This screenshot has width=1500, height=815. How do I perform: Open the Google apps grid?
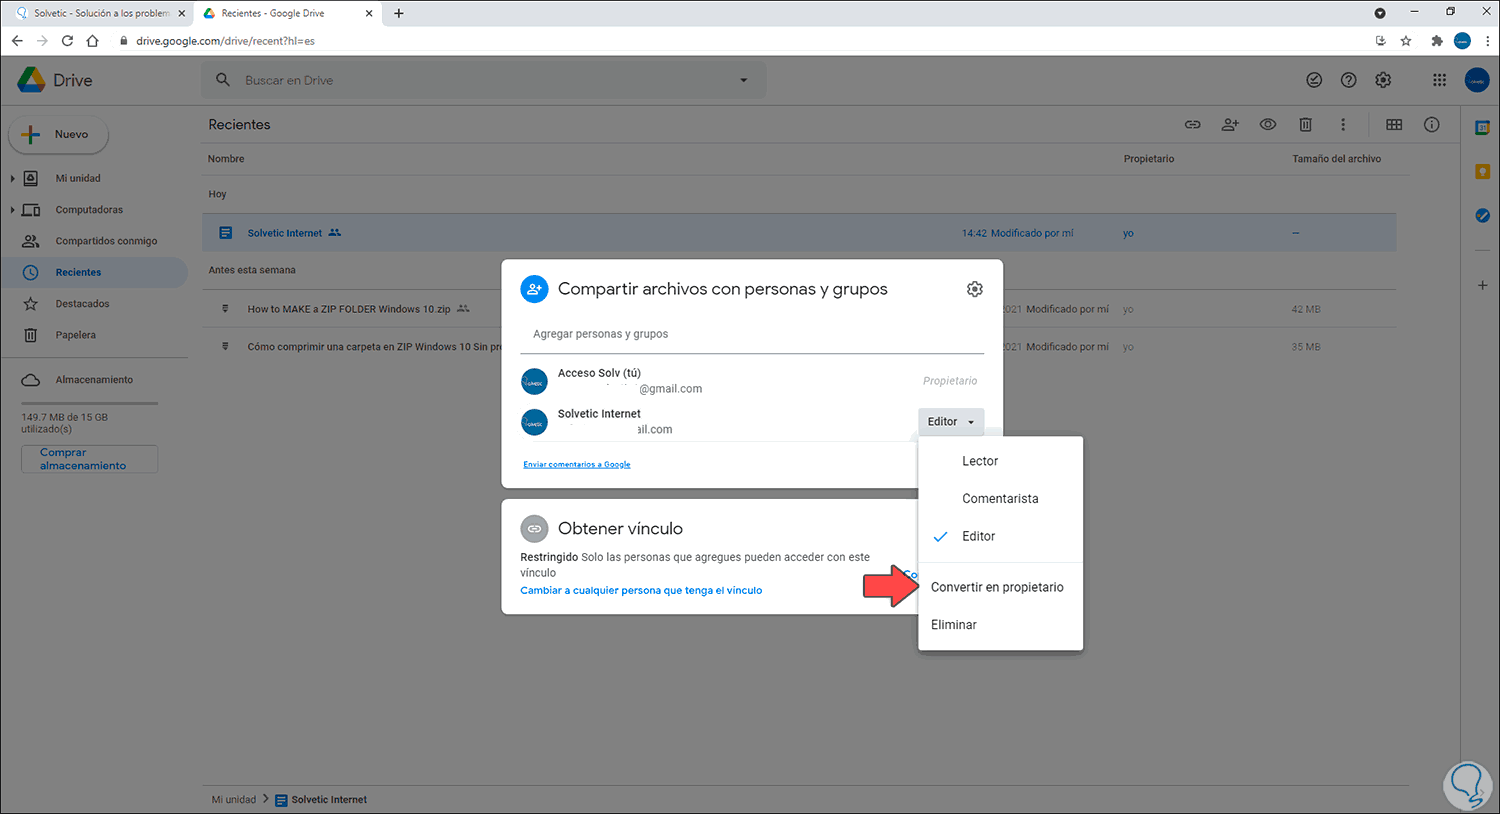click(1439, 80)
